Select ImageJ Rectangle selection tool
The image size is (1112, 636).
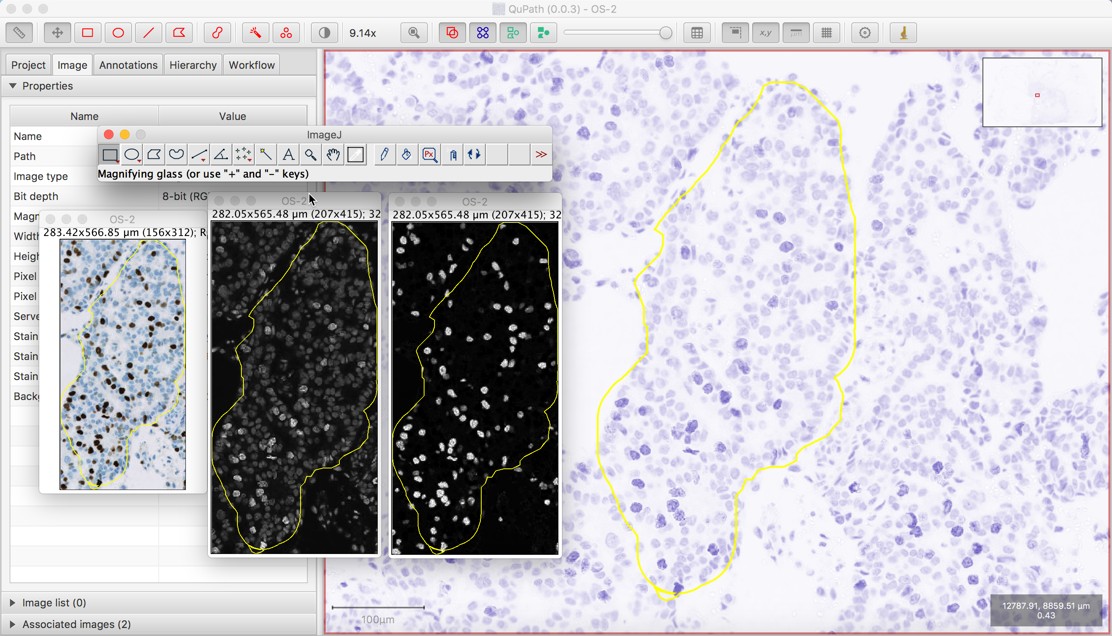[109, 155]
